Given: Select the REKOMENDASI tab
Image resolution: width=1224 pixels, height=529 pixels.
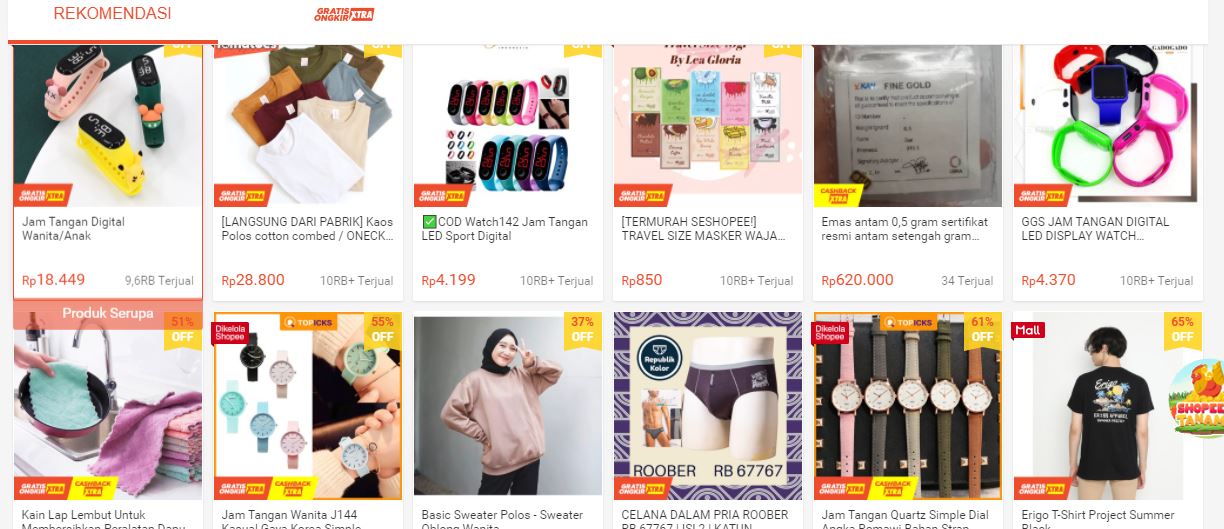Looking at the screenshot, I should click(x=112, y=14).
